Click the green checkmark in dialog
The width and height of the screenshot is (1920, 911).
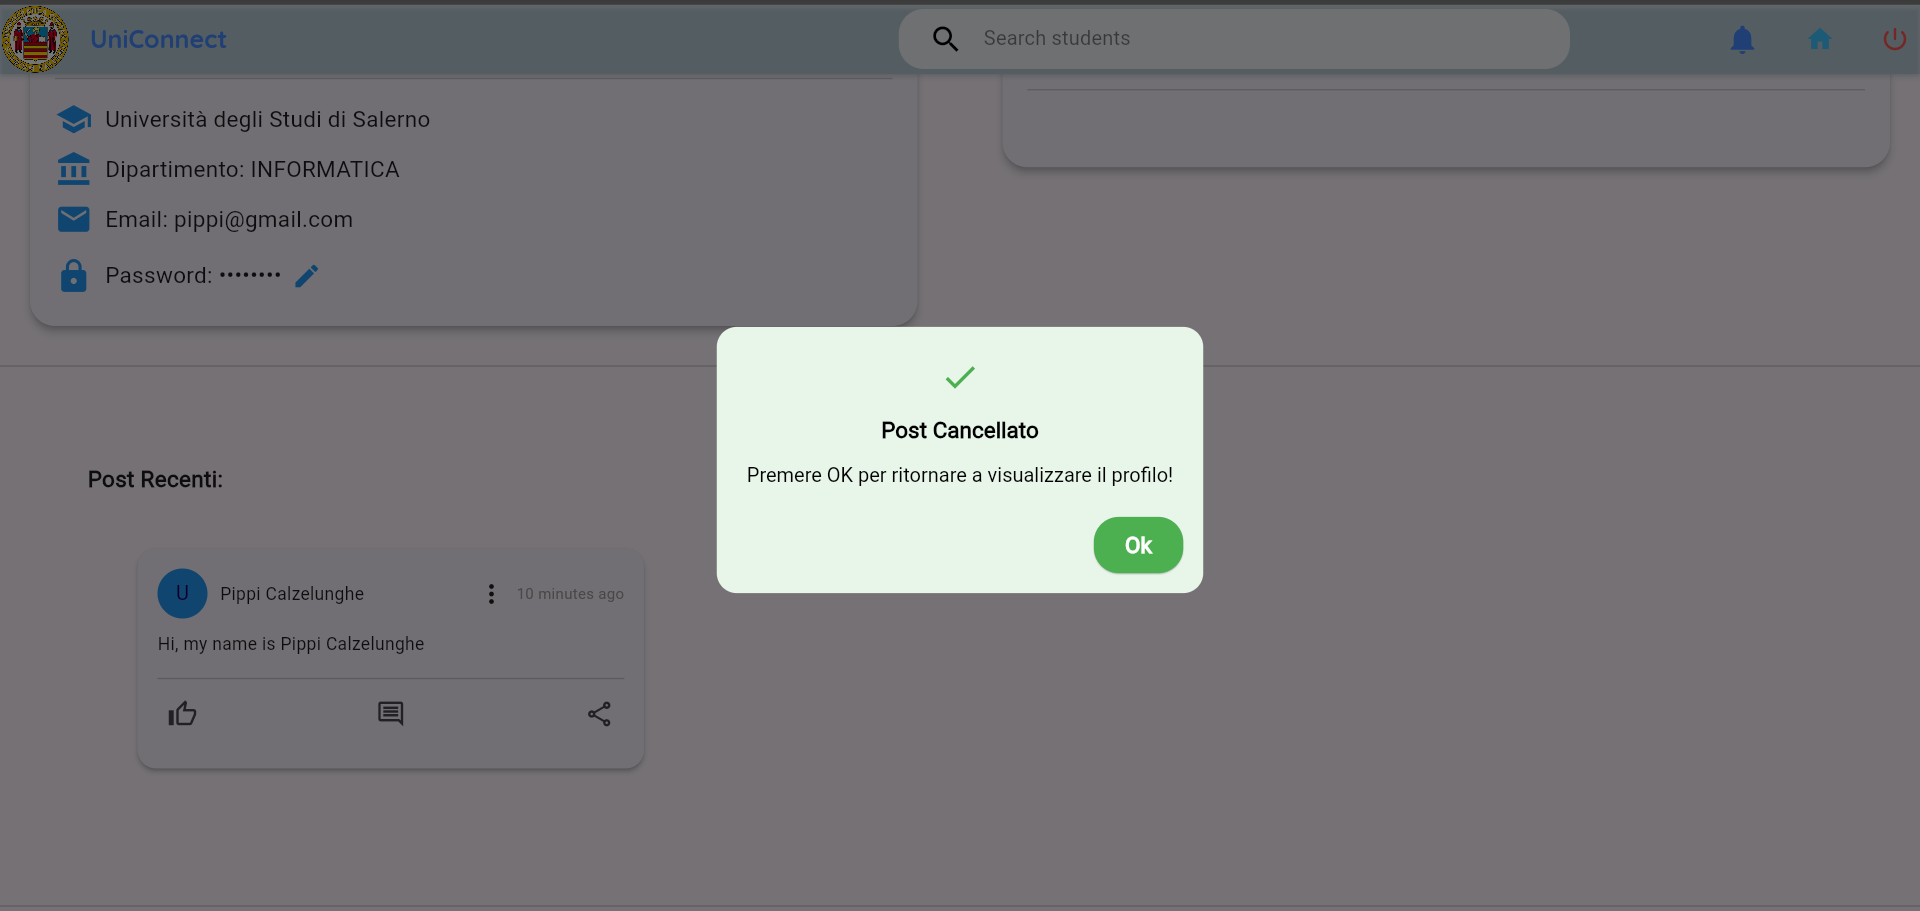(960, 377)
